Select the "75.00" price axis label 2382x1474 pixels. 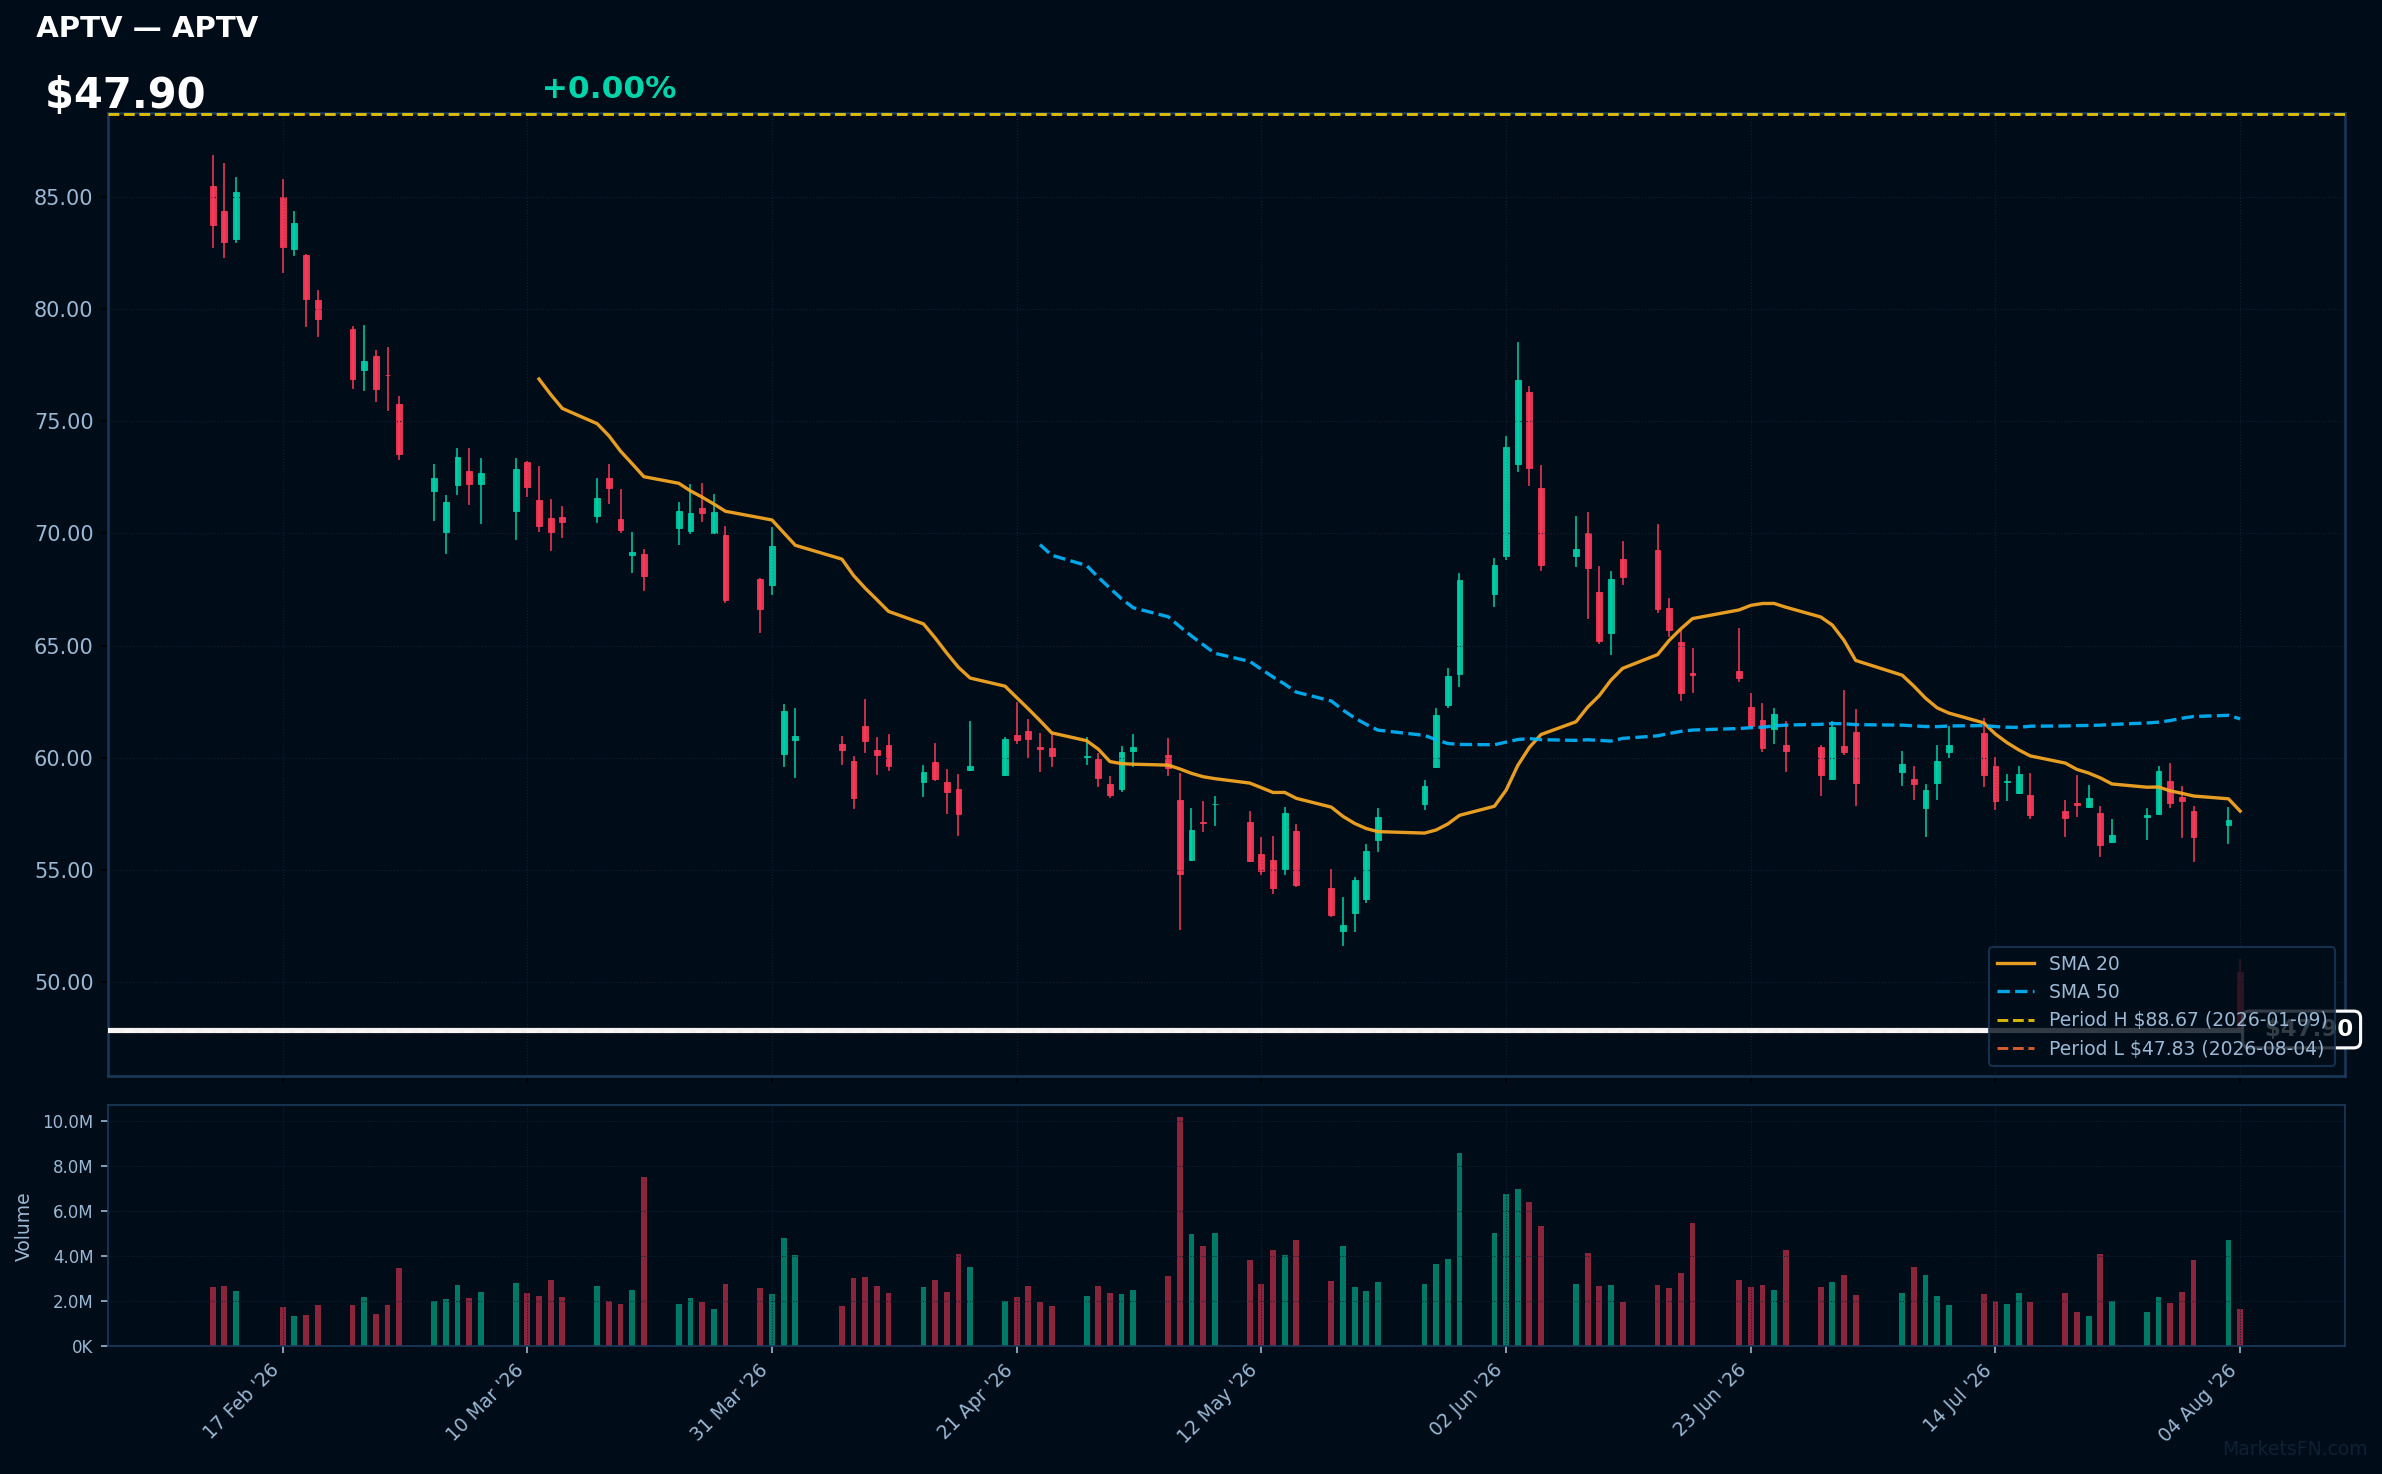[63, 422]
